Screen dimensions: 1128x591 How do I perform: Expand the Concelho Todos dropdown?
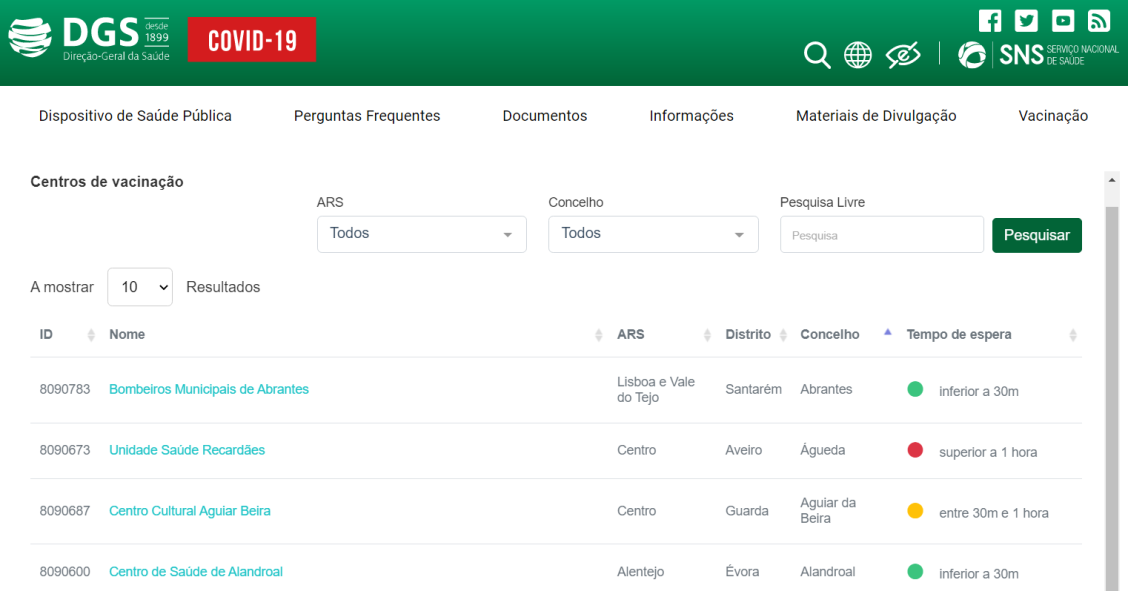[x=653, y=234]
